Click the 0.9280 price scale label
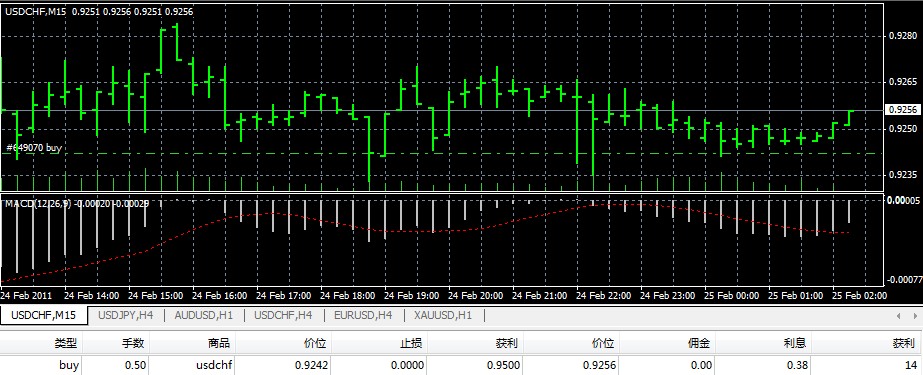923x375 pixels. click(x=902, y=36)
